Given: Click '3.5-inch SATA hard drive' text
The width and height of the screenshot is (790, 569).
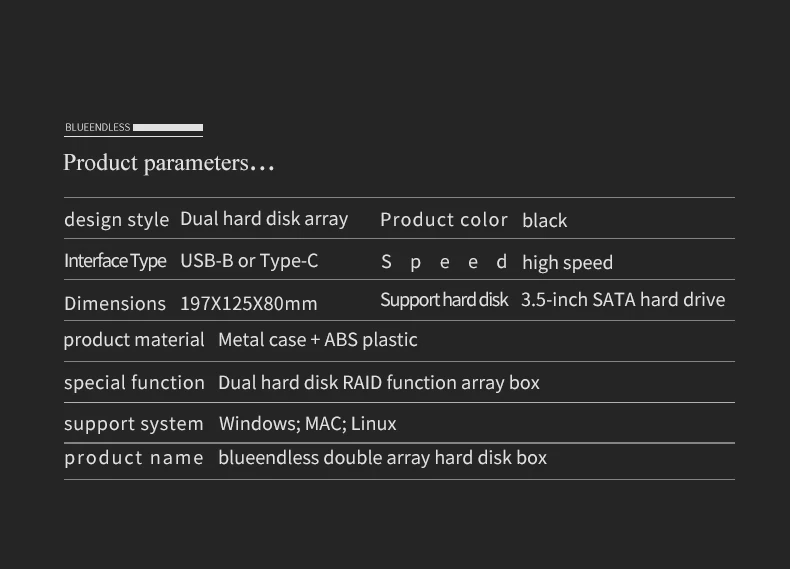Looking at the screenshot, I should [623, 300].
